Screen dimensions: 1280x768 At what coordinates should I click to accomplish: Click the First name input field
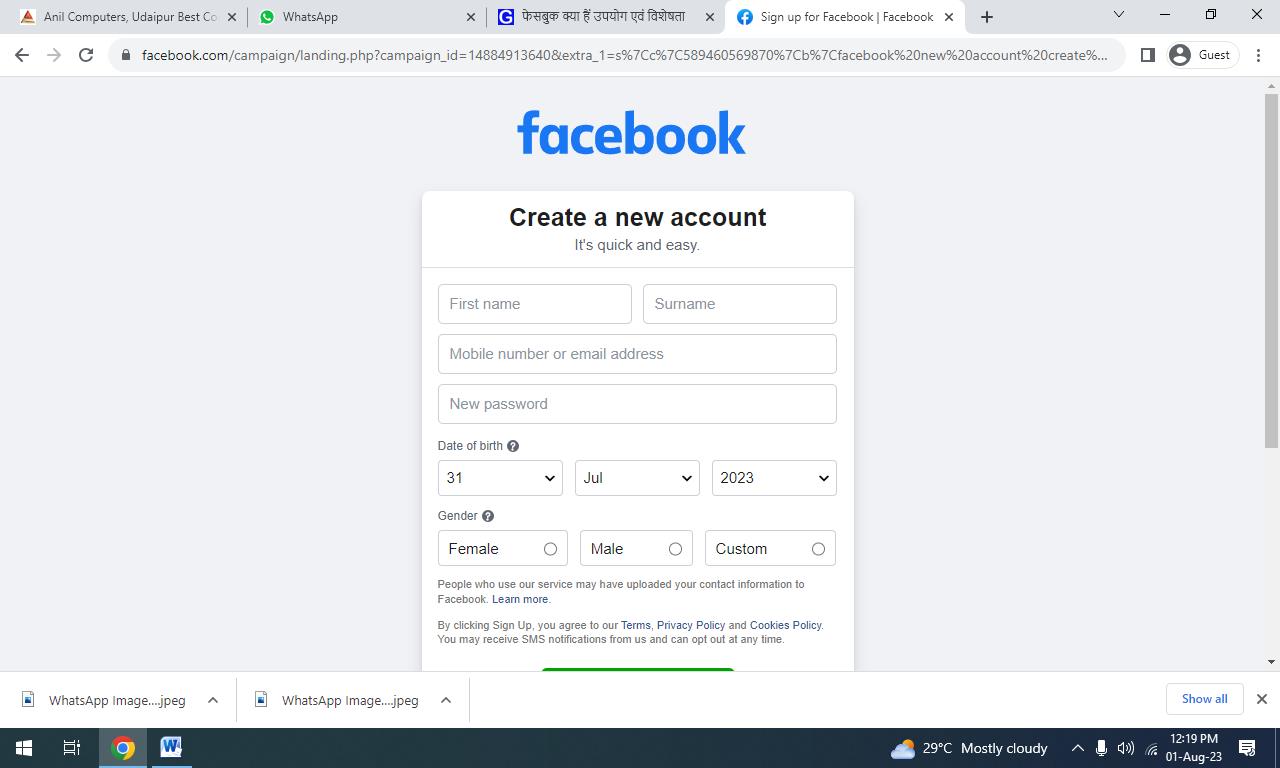pyautogui.click(x=535, y=304)
